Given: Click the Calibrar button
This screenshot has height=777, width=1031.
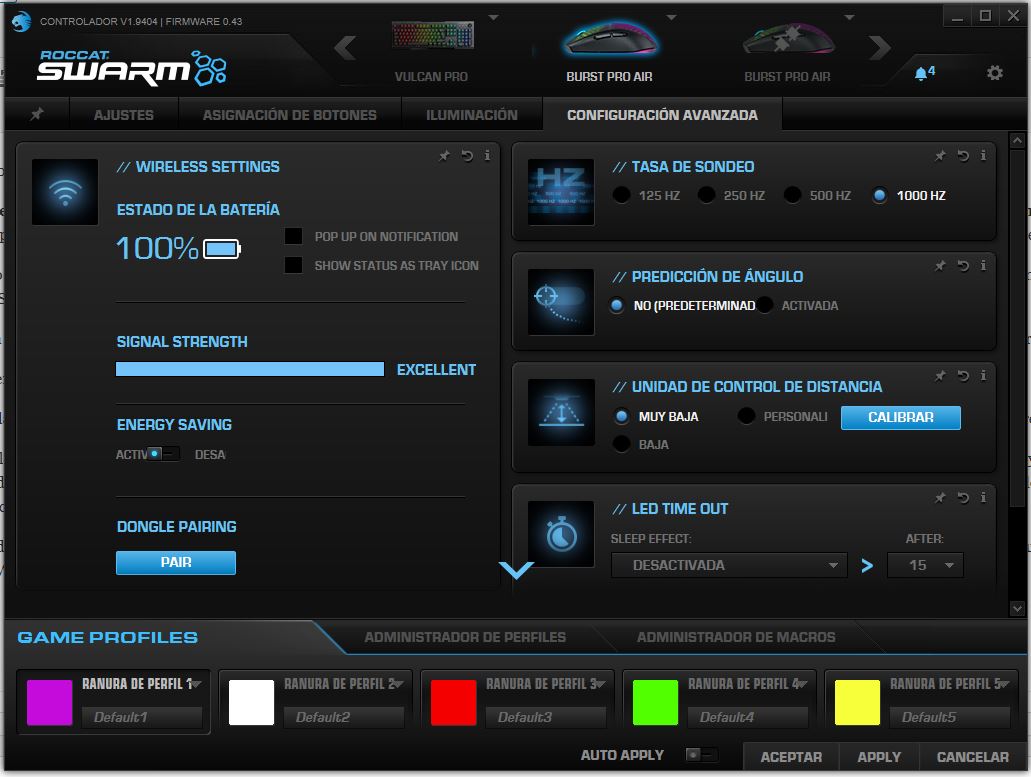Looking at the screenshot, I should (900, 418).
